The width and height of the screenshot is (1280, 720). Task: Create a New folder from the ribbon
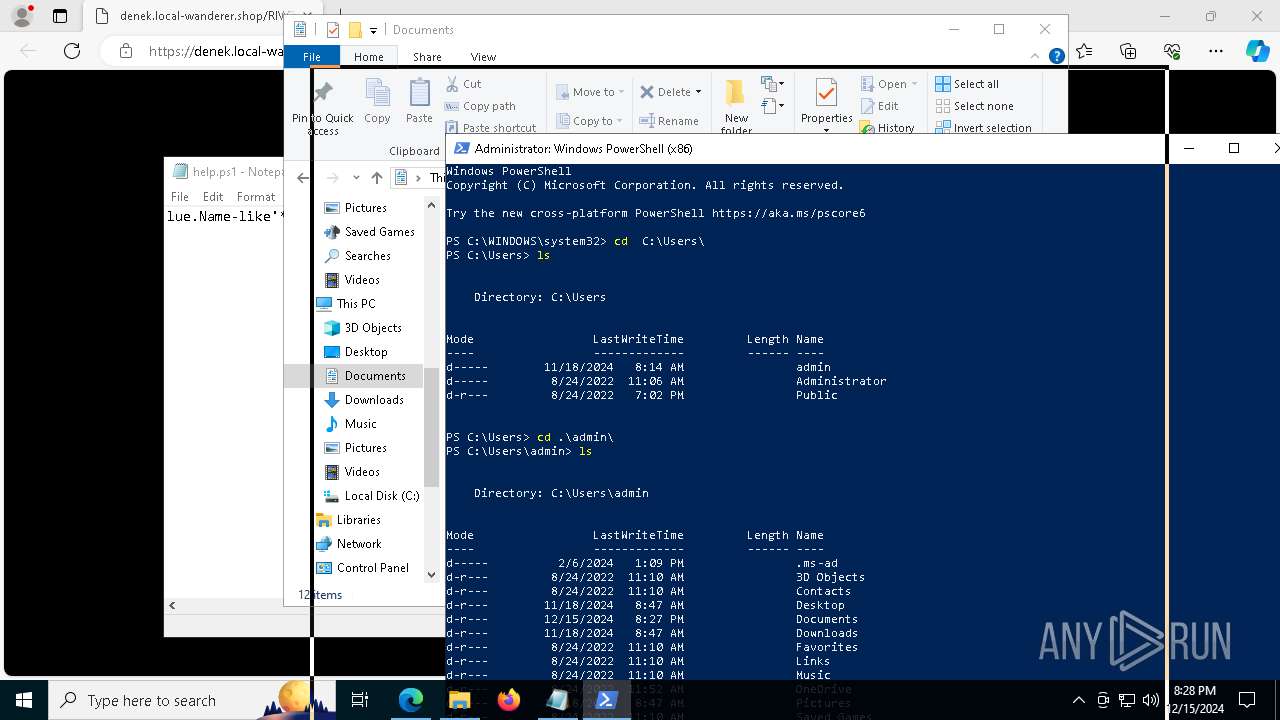click(736, 107)
